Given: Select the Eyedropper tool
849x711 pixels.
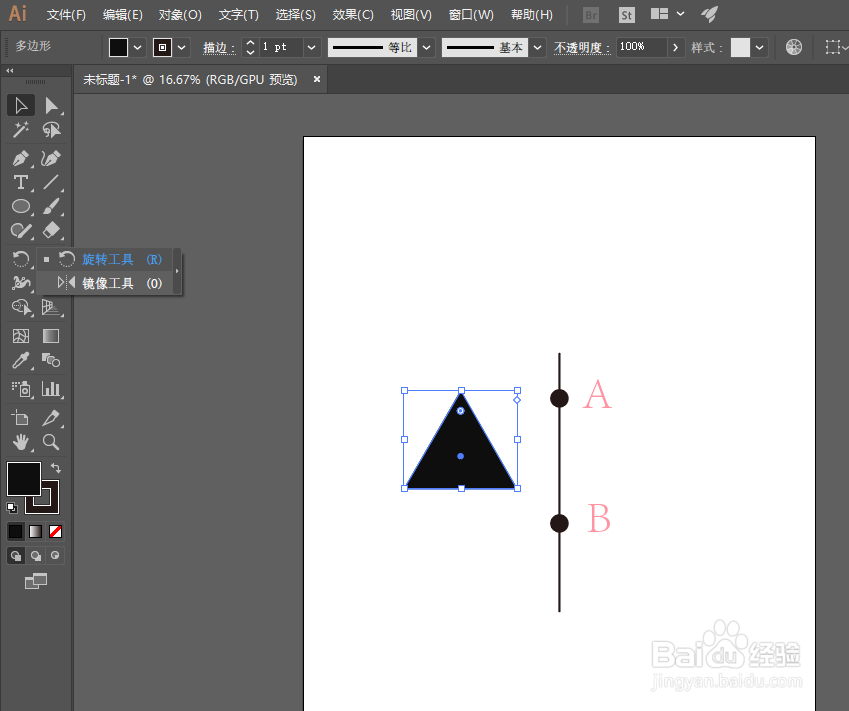Looking at the screenshot, I should pyautogui.click(x=21, y=360).
